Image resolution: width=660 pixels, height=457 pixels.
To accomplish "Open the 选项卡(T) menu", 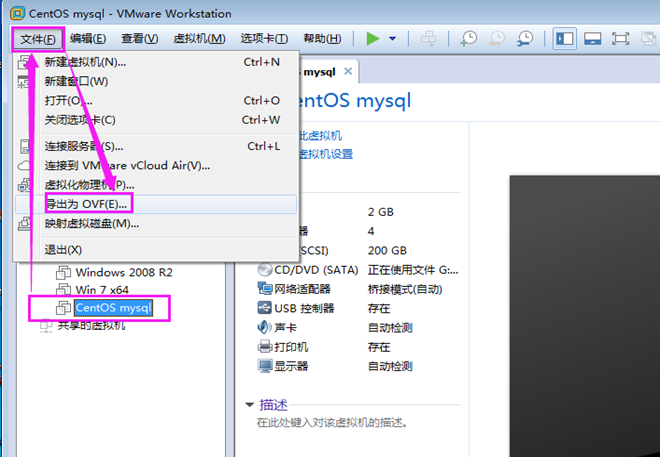I will (264, 39).
